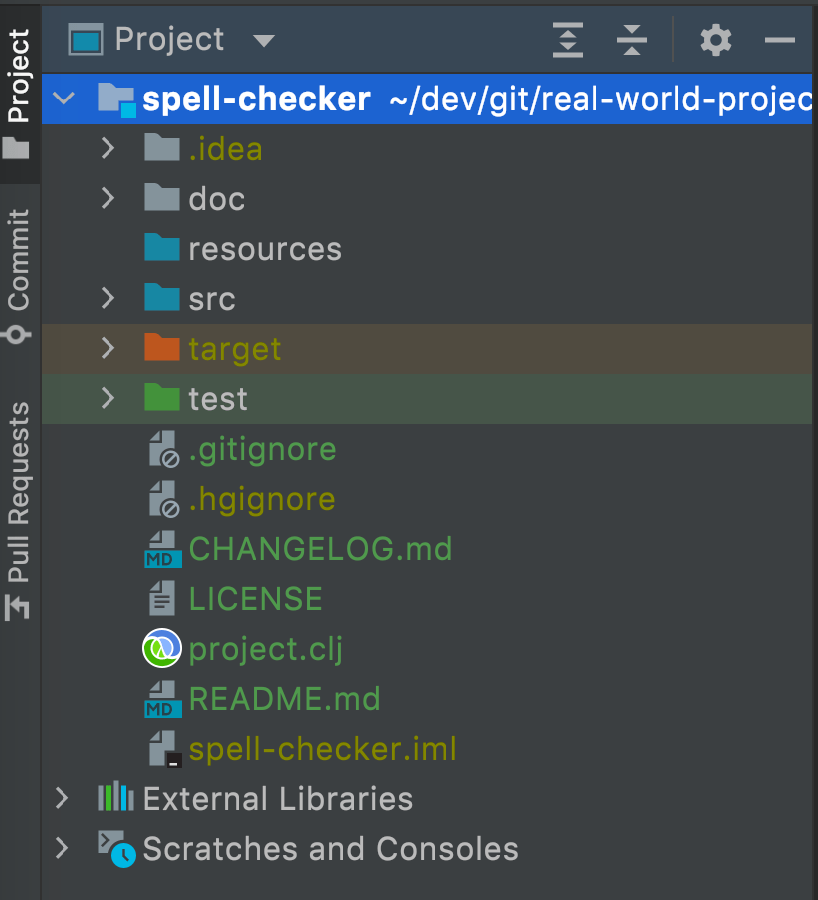Click the CHANGELOG.md markdown file icon
The width and height of the screenshot is (818, 900).
tap(161, 549)
